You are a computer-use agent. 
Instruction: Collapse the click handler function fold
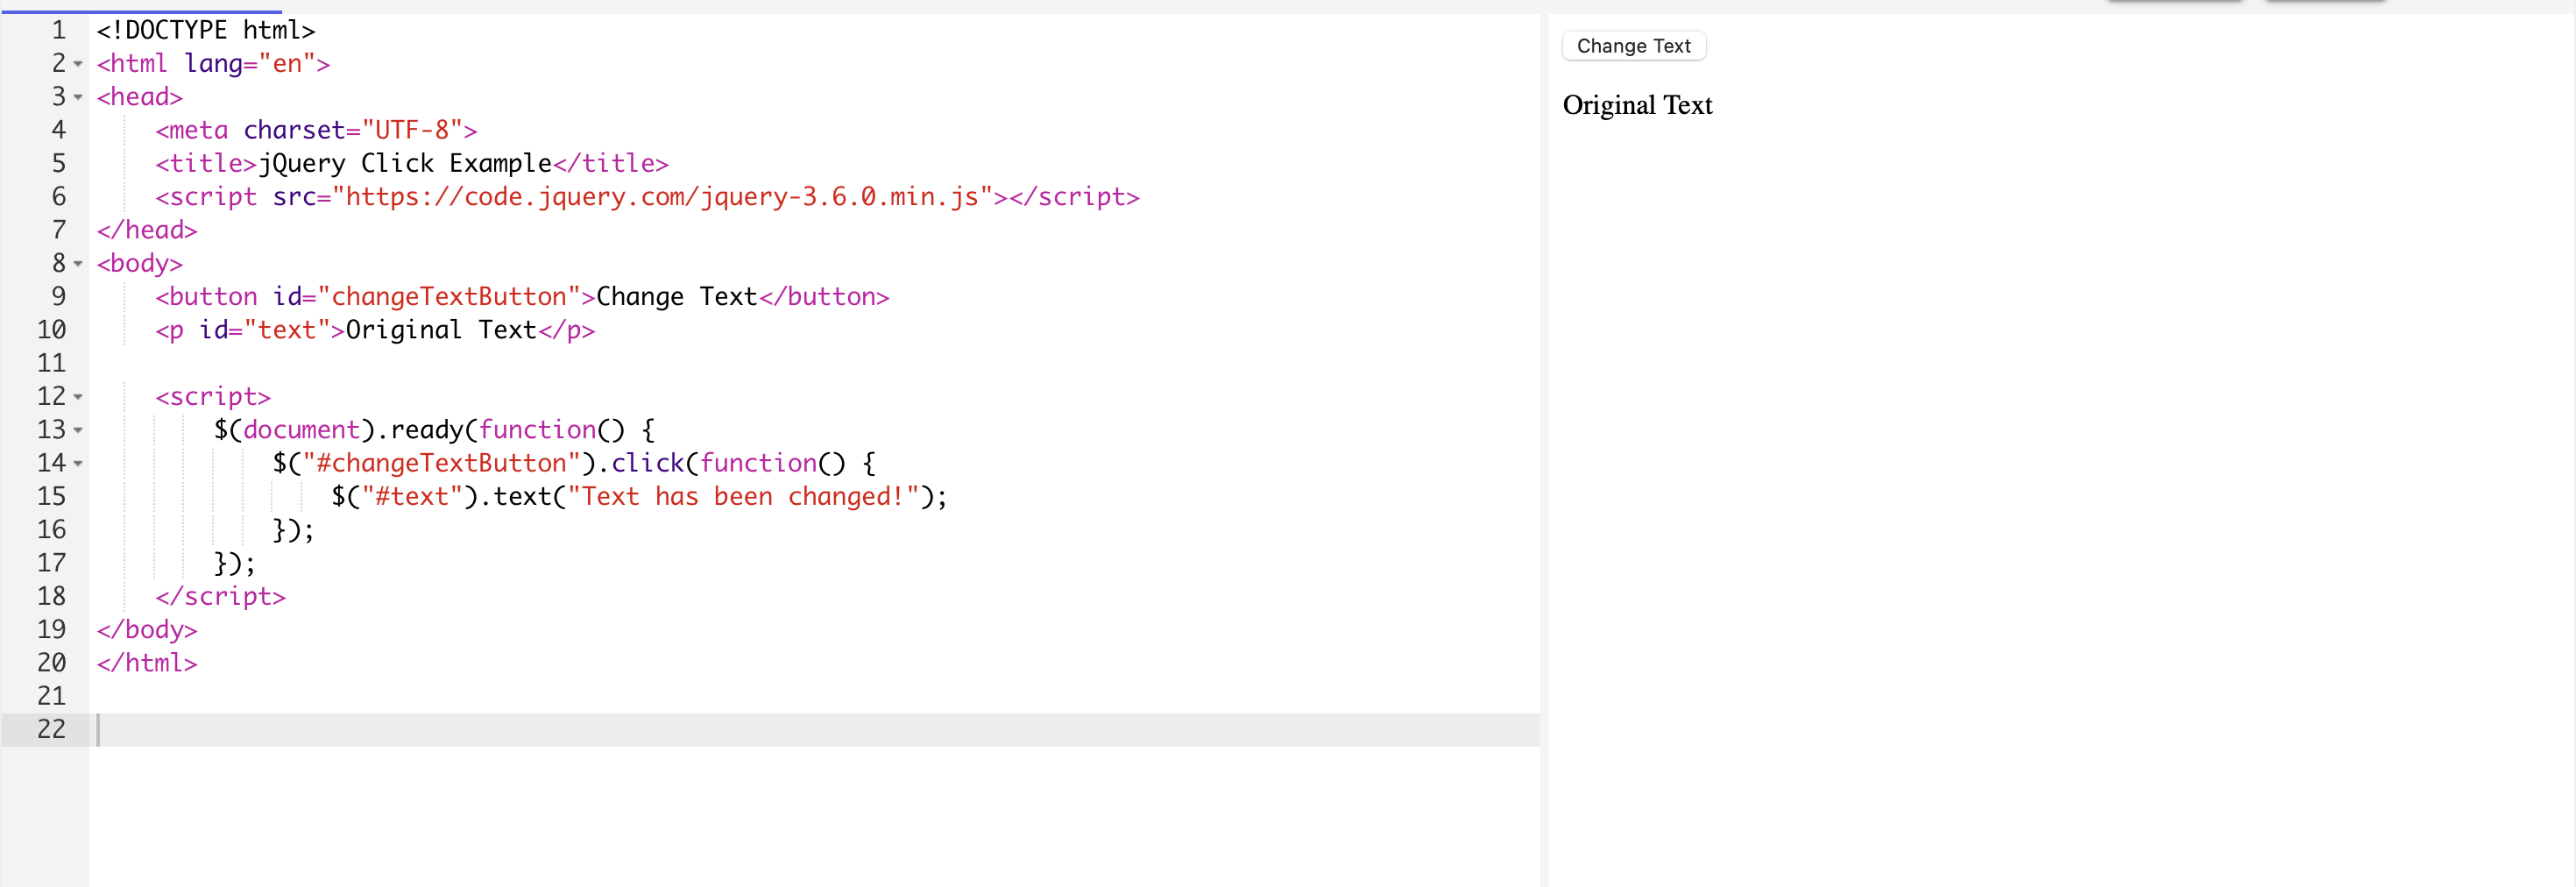point(79,463)
